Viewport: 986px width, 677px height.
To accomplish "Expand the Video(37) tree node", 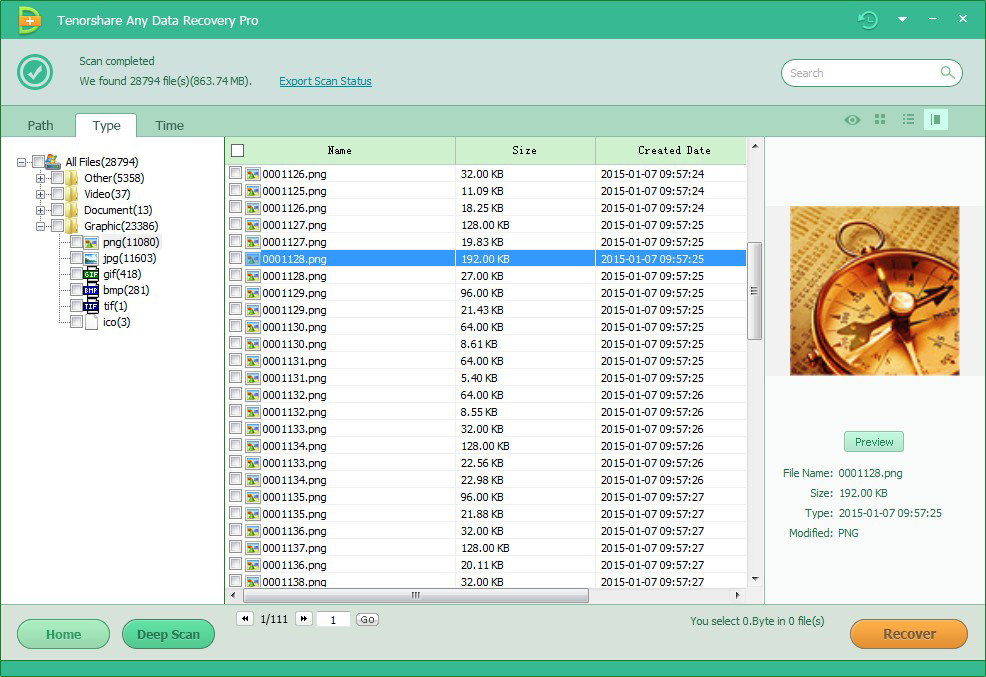I will 41,194.
